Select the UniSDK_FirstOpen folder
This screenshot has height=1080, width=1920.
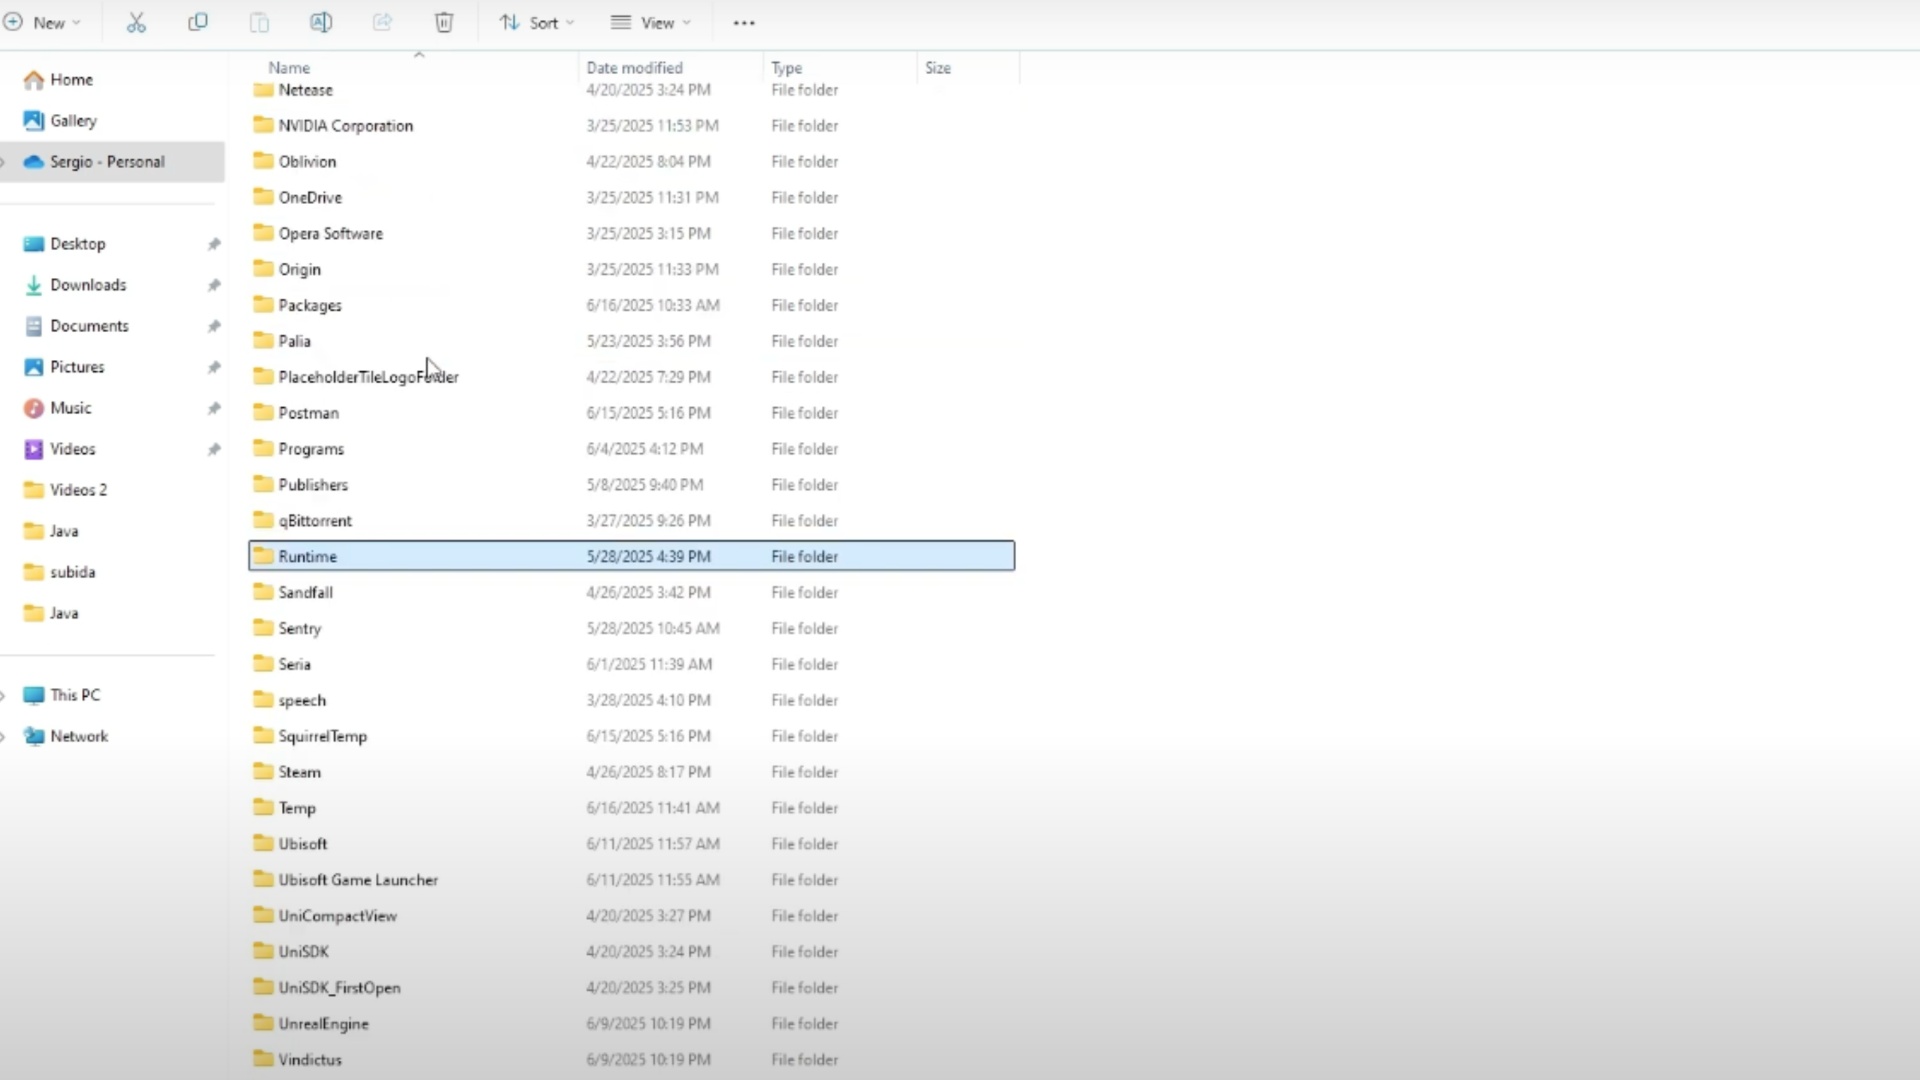pos(631,988)
